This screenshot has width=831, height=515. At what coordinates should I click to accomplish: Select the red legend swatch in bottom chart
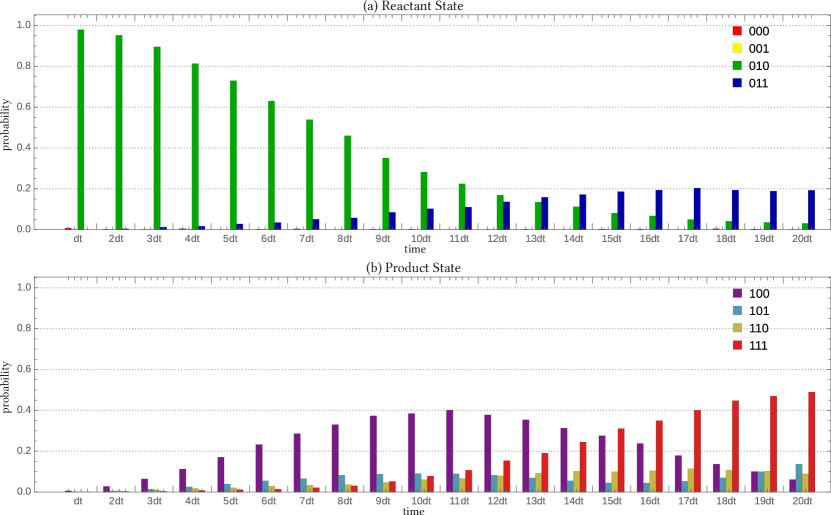click(737, 345)
